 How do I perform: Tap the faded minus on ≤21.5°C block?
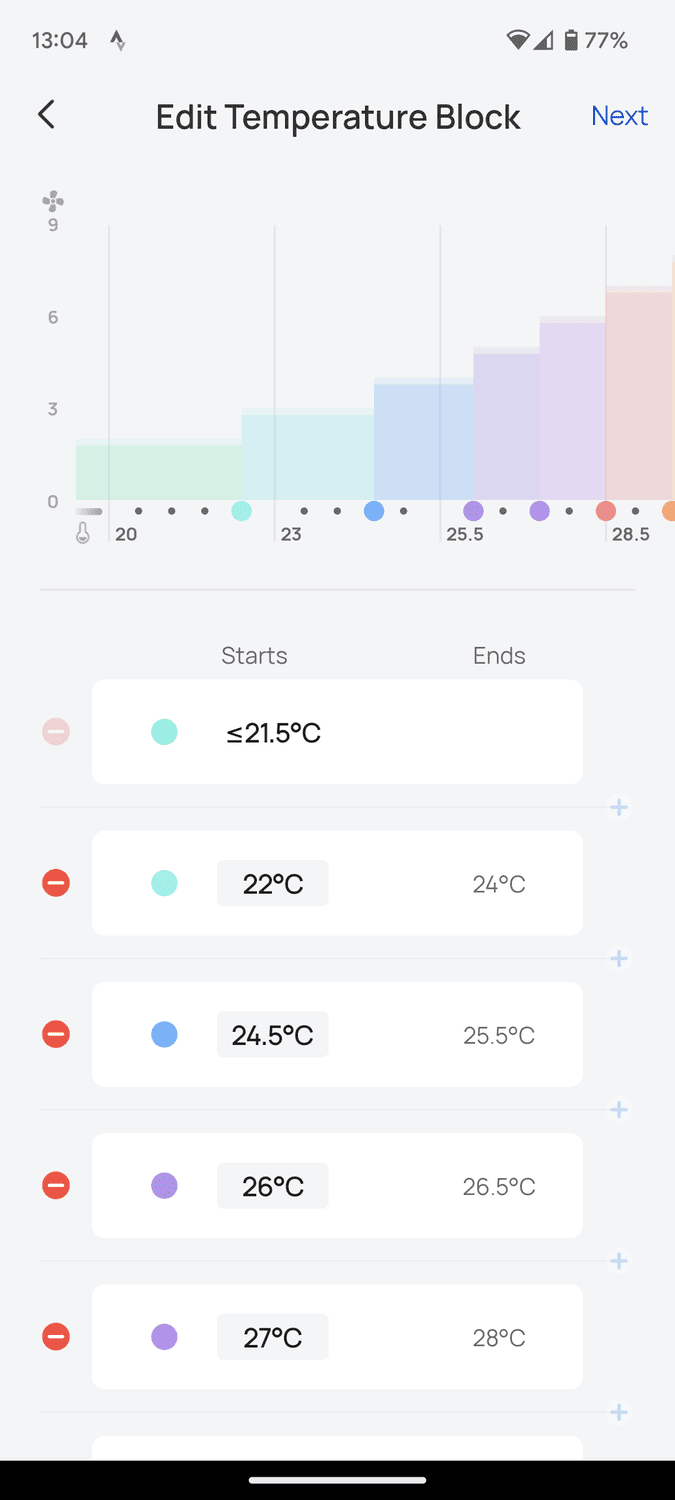[x=56, y=732]
